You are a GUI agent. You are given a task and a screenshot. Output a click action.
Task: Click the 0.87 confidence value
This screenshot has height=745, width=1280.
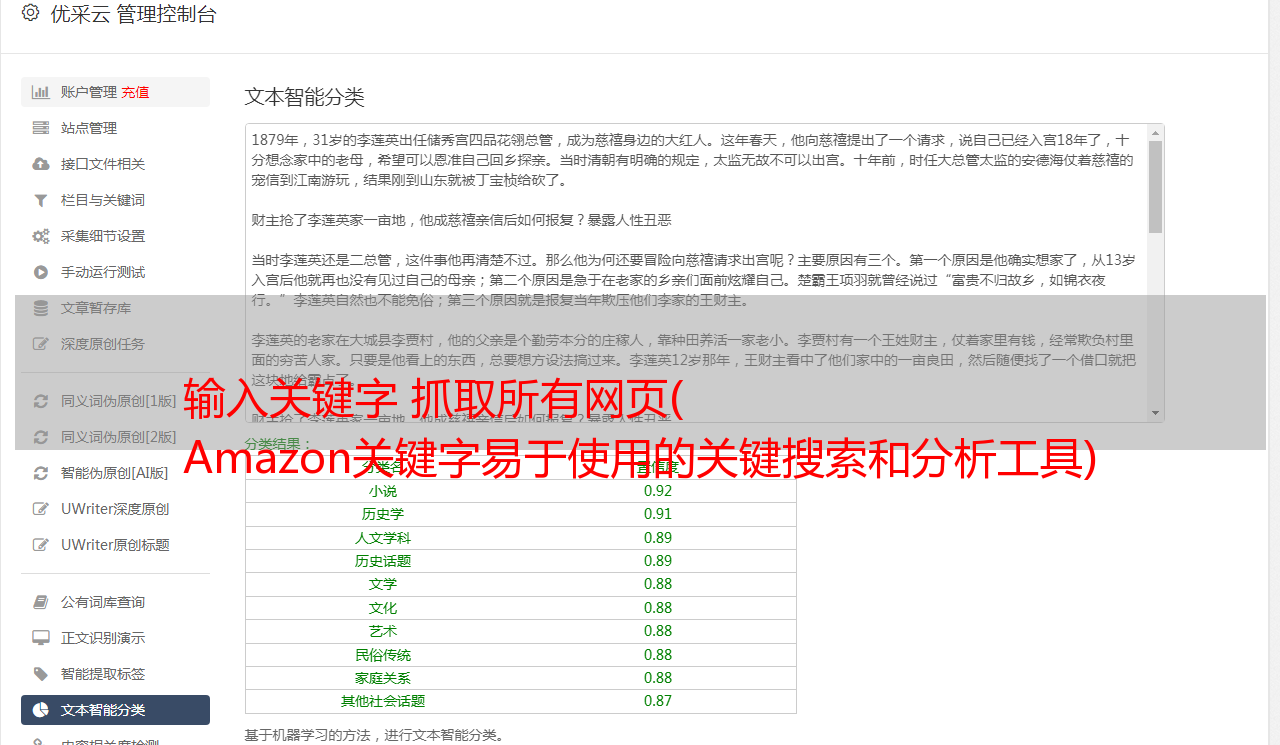[658, 701]
